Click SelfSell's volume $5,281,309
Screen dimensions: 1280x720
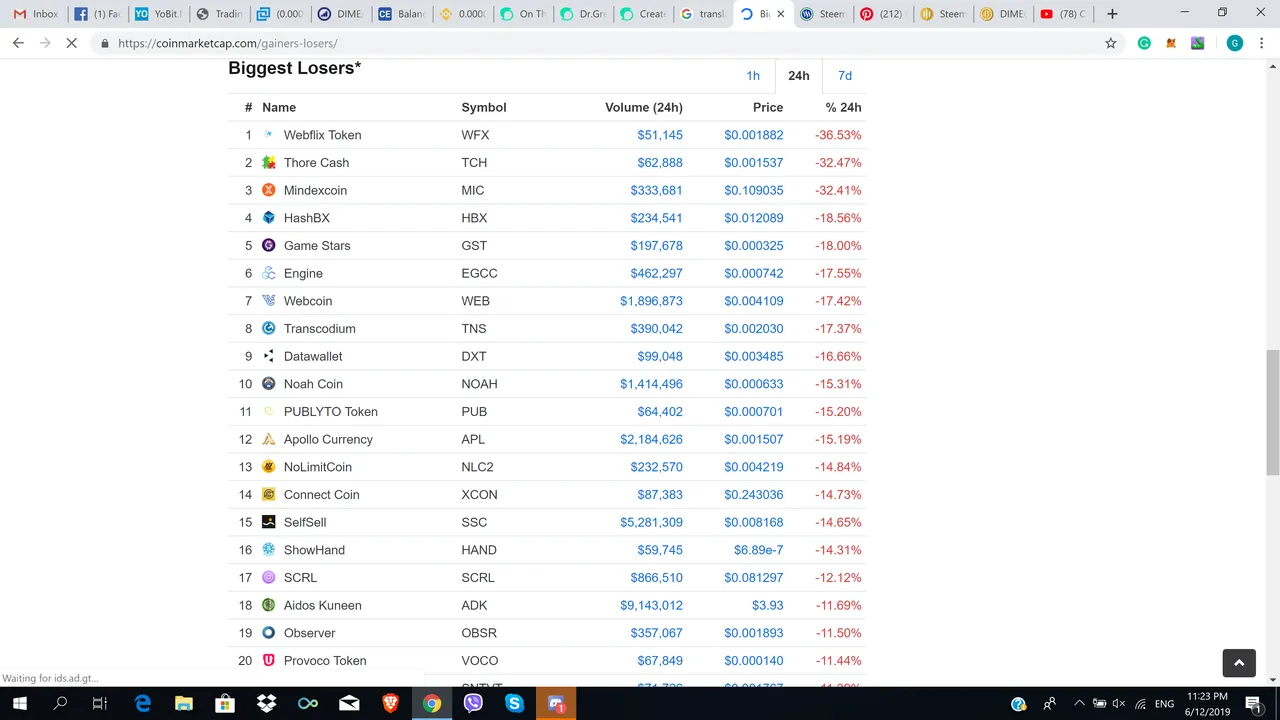pos(651,522)
